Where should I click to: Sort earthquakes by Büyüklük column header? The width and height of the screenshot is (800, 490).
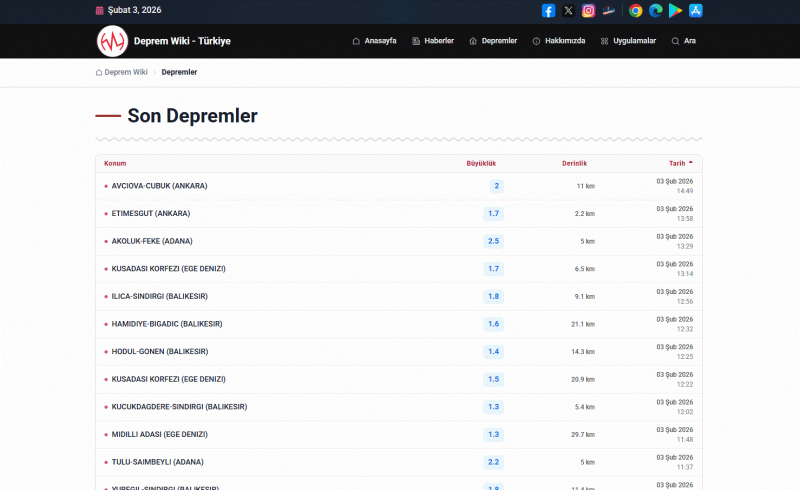481,163
